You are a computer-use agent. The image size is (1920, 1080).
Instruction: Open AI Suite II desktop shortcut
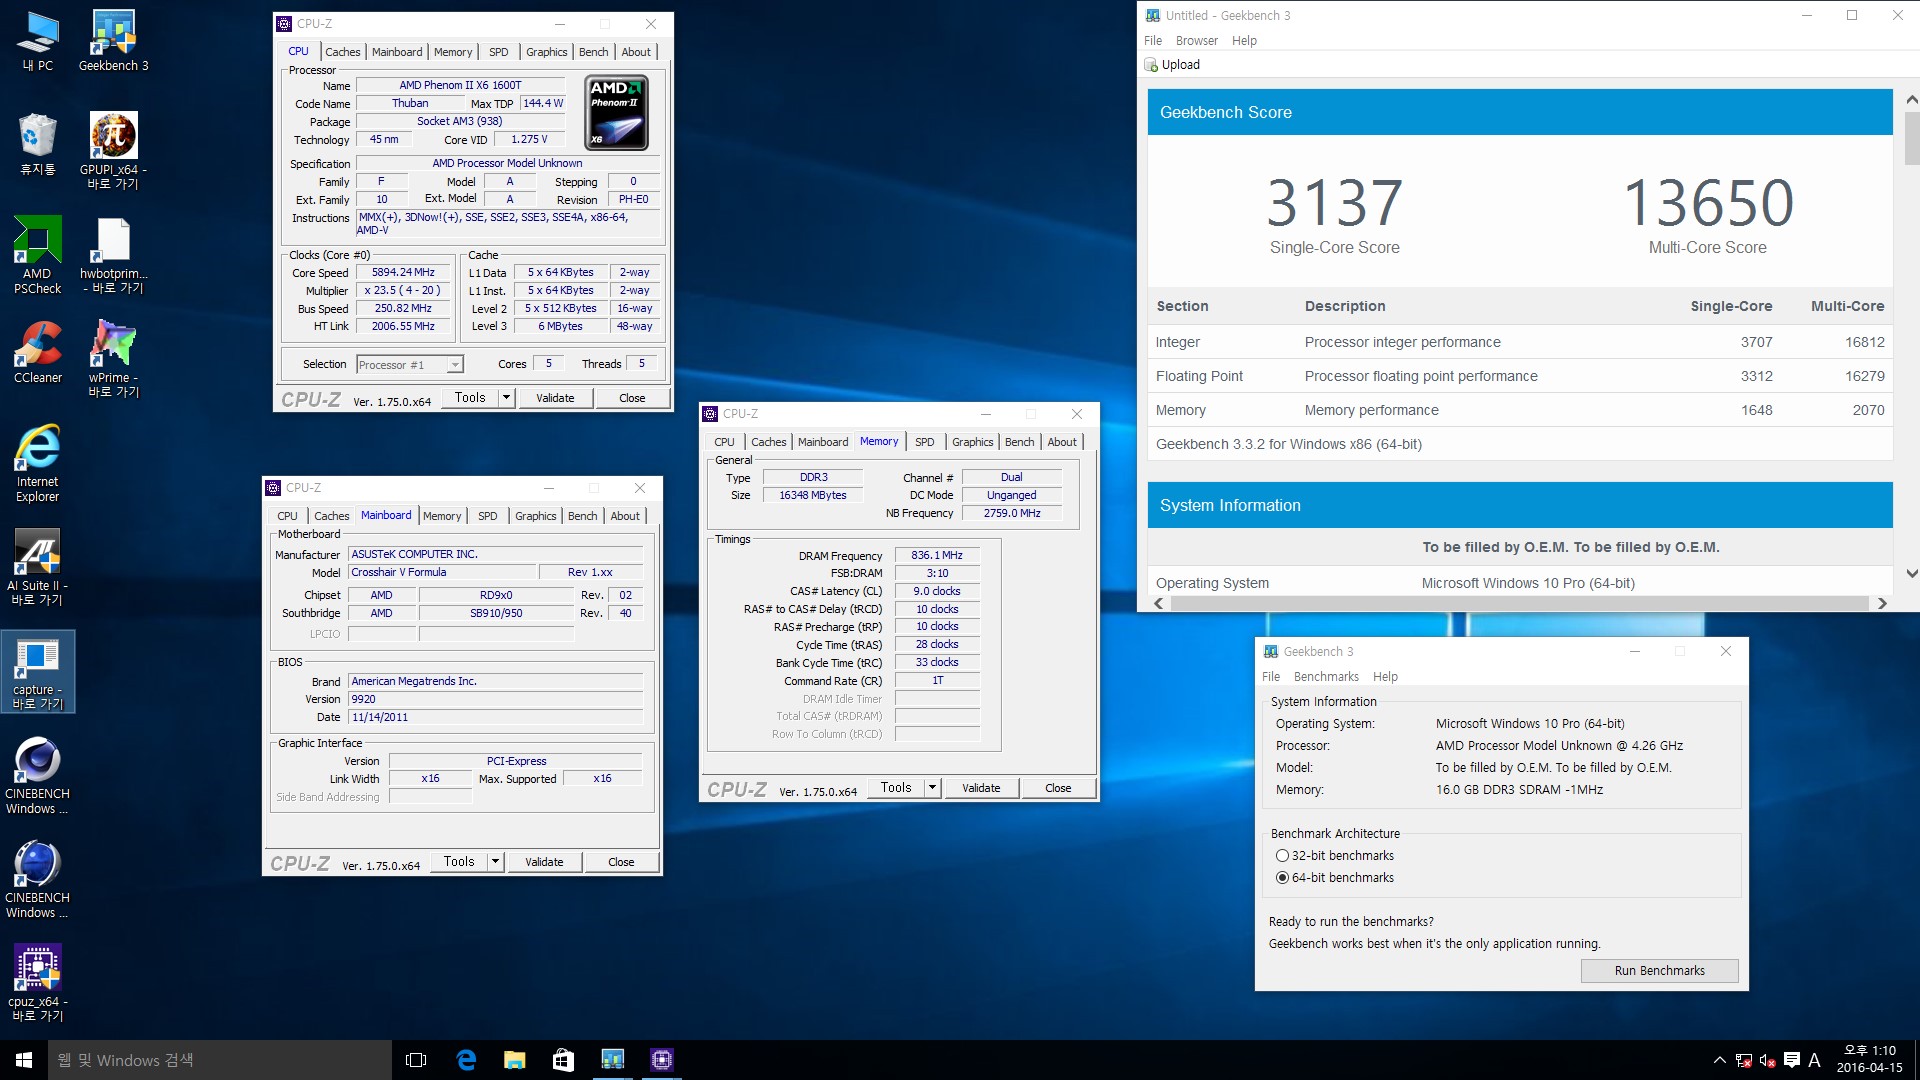[x=38, y=567]
